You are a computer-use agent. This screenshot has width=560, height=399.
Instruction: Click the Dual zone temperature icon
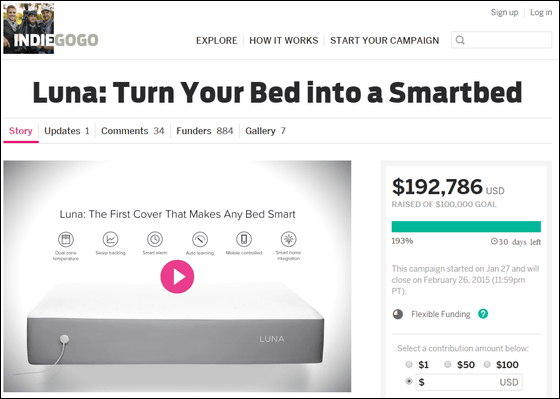(x=66, y=239)
